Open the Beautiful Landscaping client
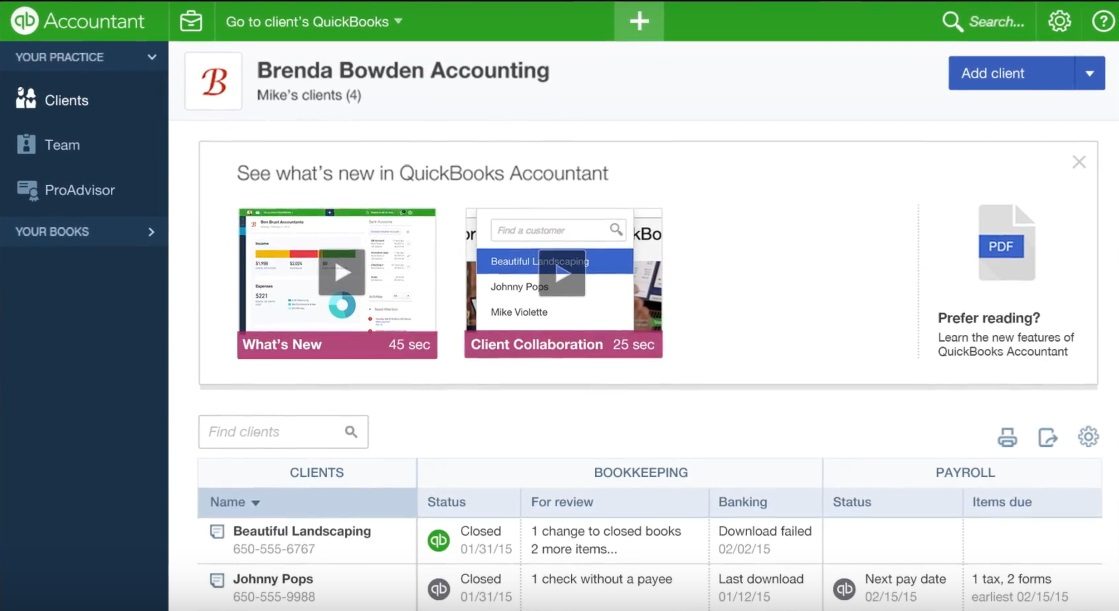The image size is (1119, 611). (300, 531)
